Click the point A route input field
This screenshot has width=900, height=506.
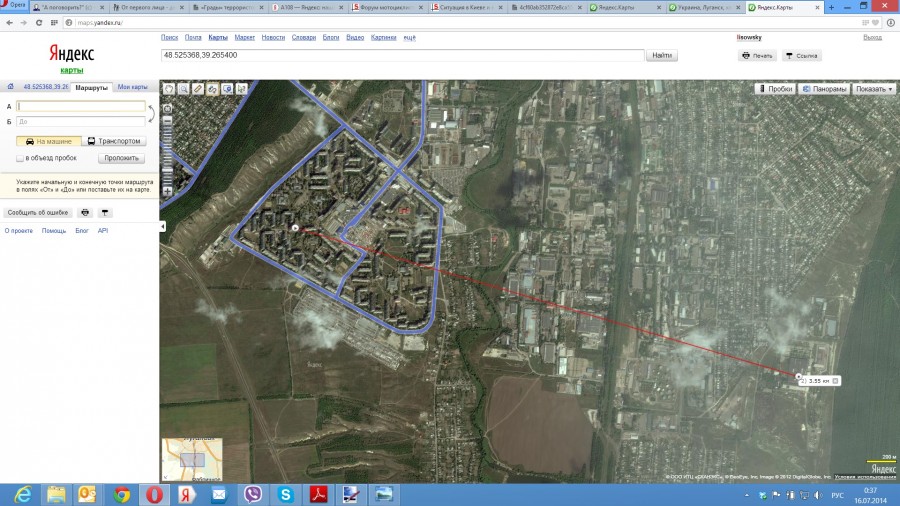81,106
